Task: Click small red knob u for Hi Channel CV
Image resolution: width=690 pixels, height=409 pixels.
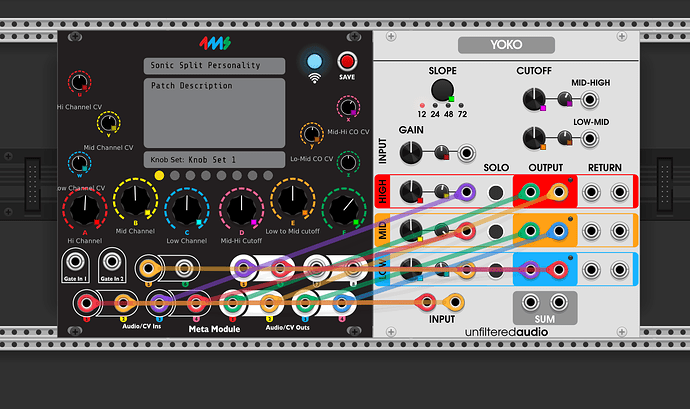Action: [79, 82]
